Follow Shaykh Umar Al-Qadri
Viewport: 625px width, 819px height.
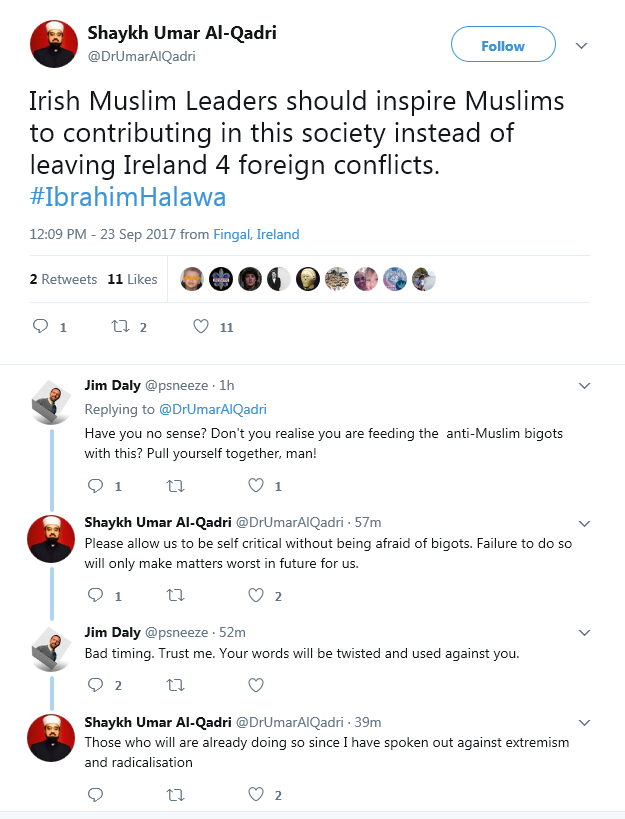point(502,46)
